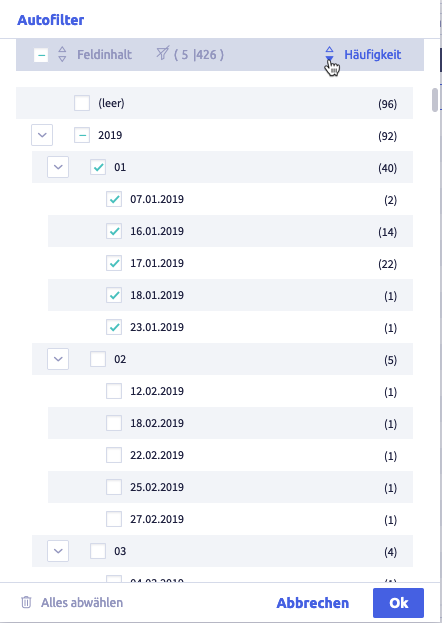
Task: Confirm filter with Ok button
Action: 398,603
